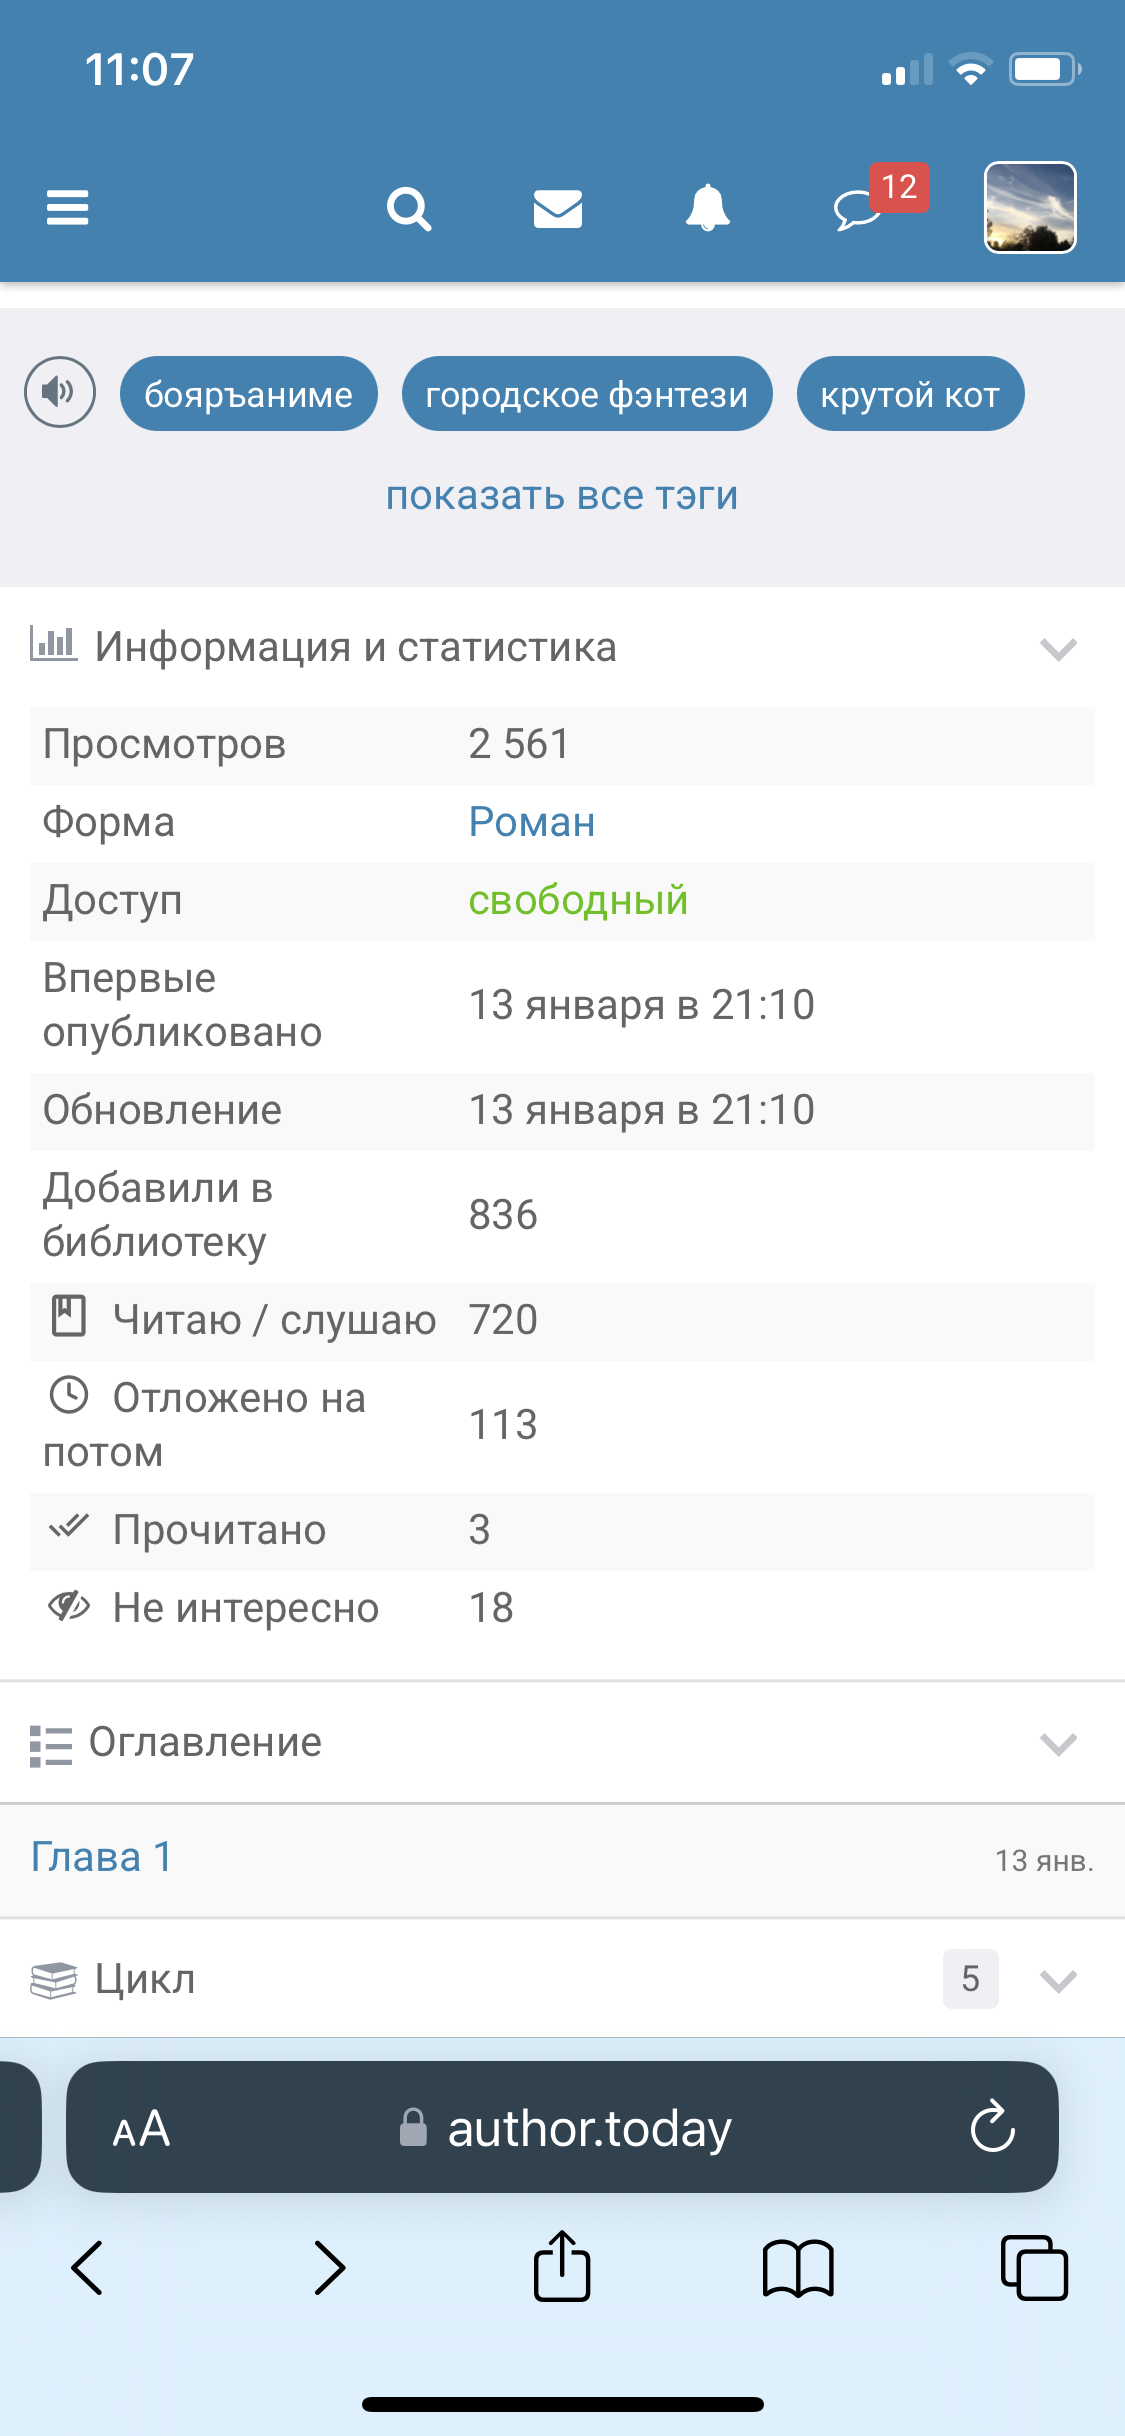
Task: Tap Safari share icon
Action: pyautogui.click(x=562, y=2267)
